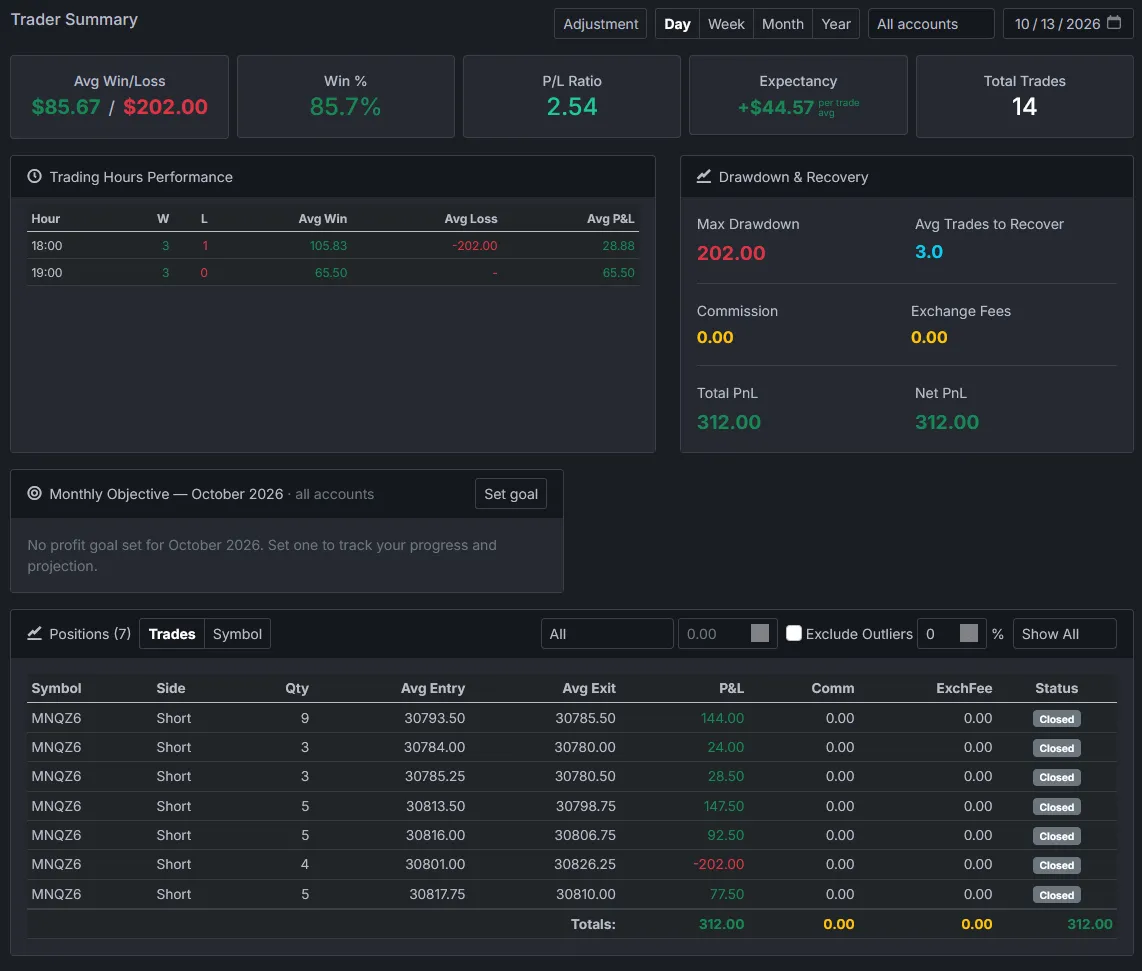1142x971 pixels.
Task: Click the Comm column header
Action: (832, 688)
